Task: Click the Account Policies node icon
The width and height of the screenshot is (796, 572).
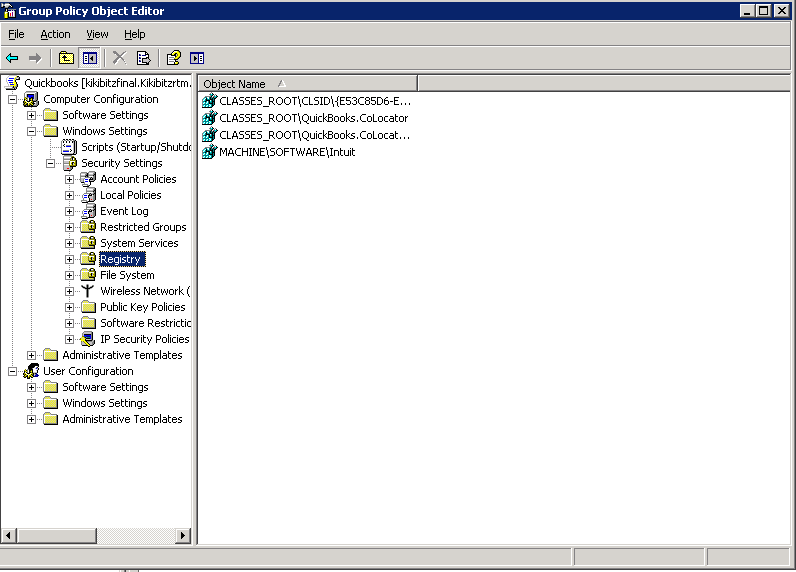Action: 88,179
